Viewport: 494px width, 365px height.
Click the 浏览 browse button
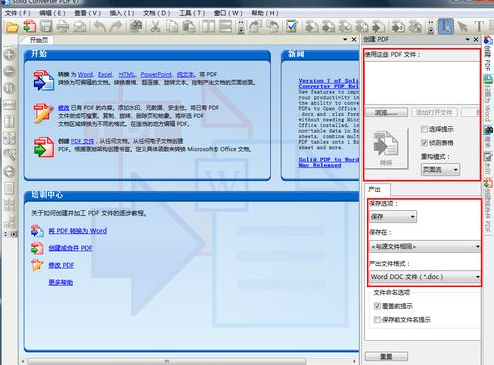point(386,113)
